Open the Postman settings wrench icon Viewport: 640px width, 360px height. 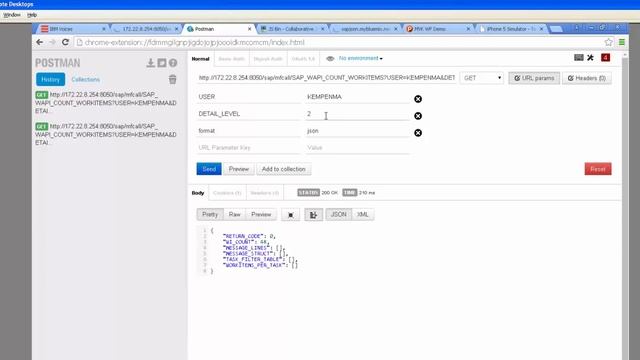(x=590, y=58)
